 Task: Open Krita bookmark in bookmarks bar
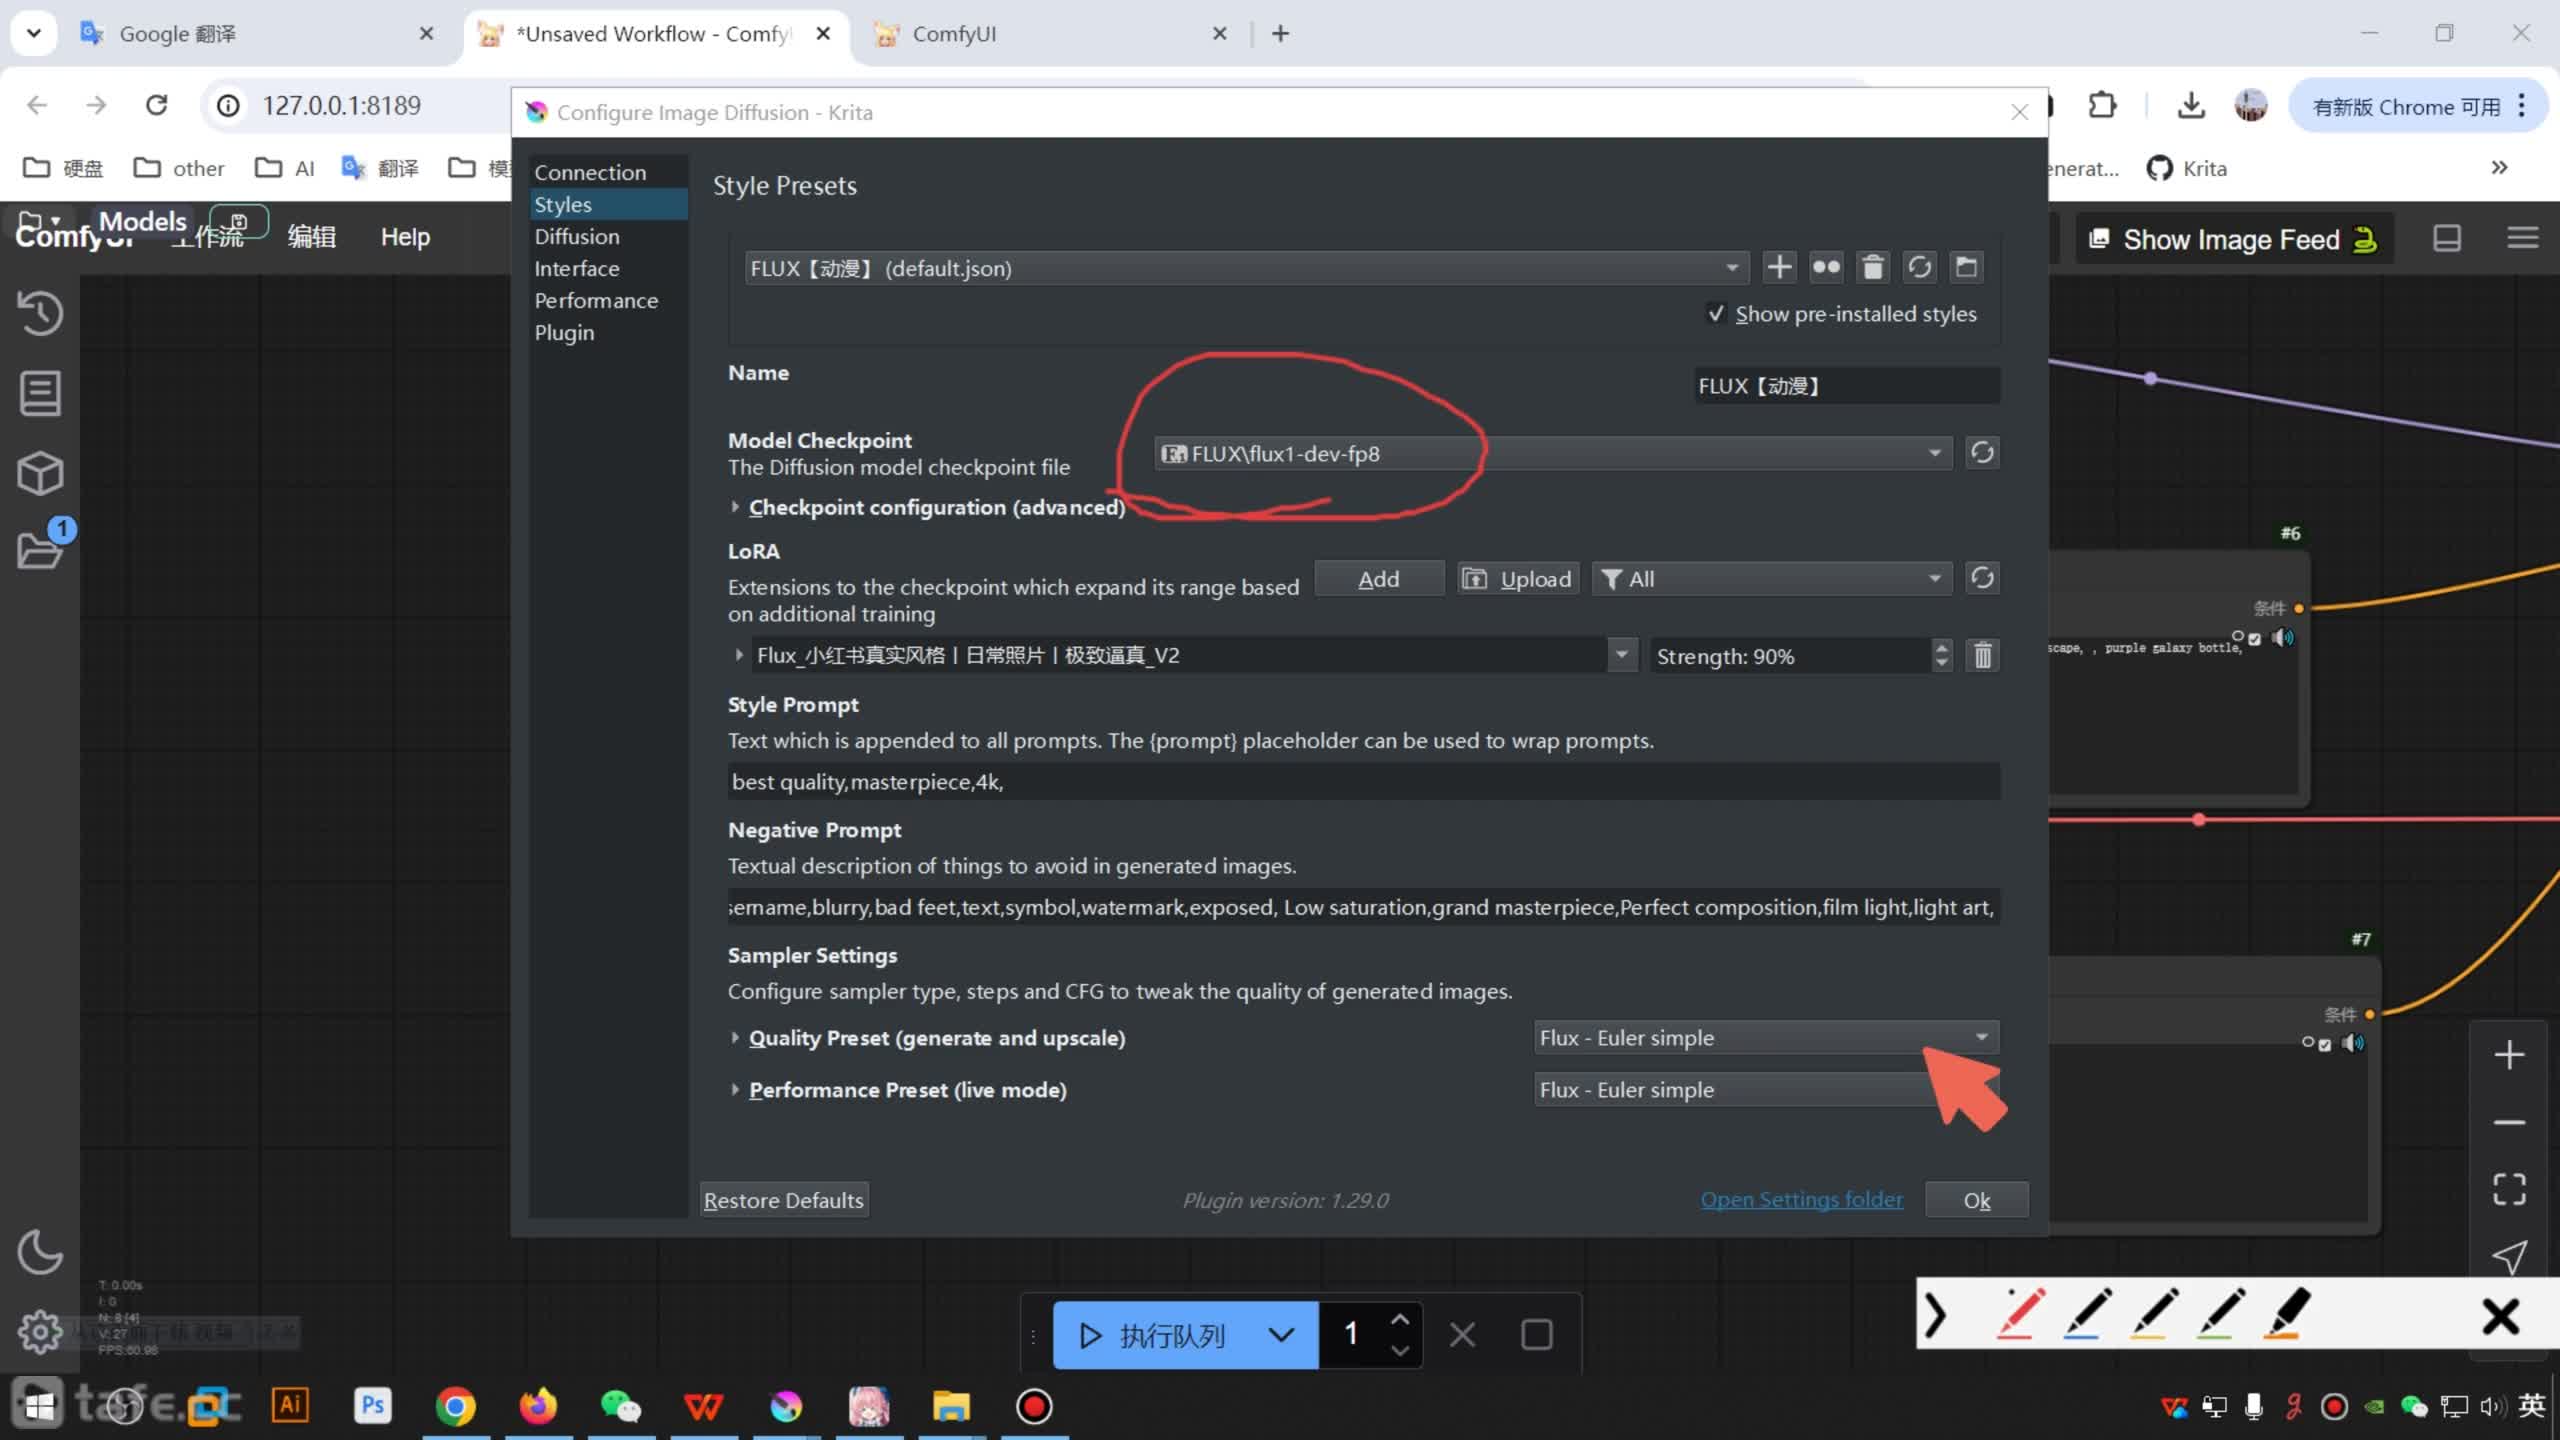pos(2187,168)
